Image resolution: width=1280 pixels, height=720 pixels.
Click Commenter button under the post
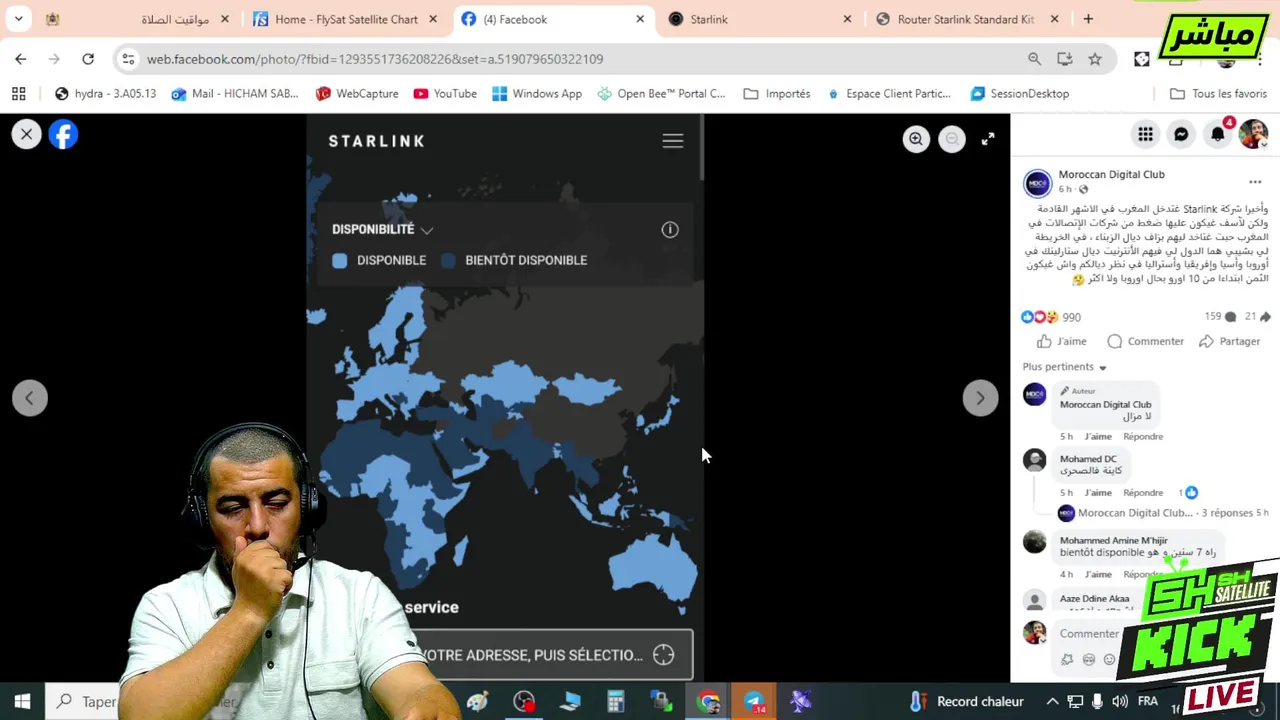pos(1146,341)
